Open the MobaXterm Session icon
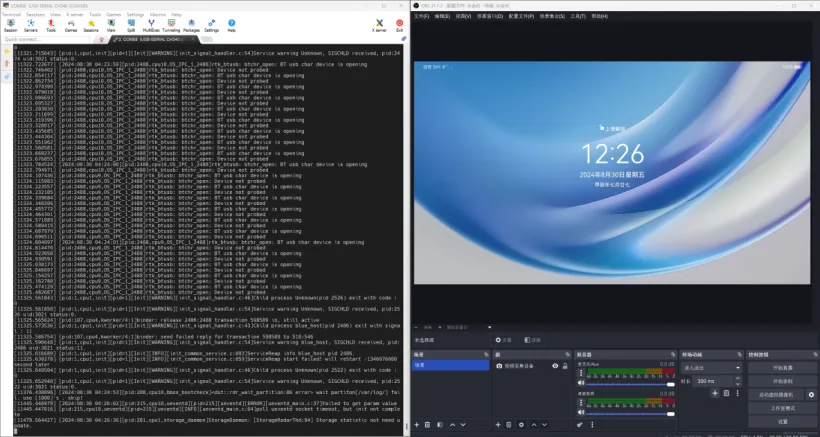 click(x=10, y=24)
